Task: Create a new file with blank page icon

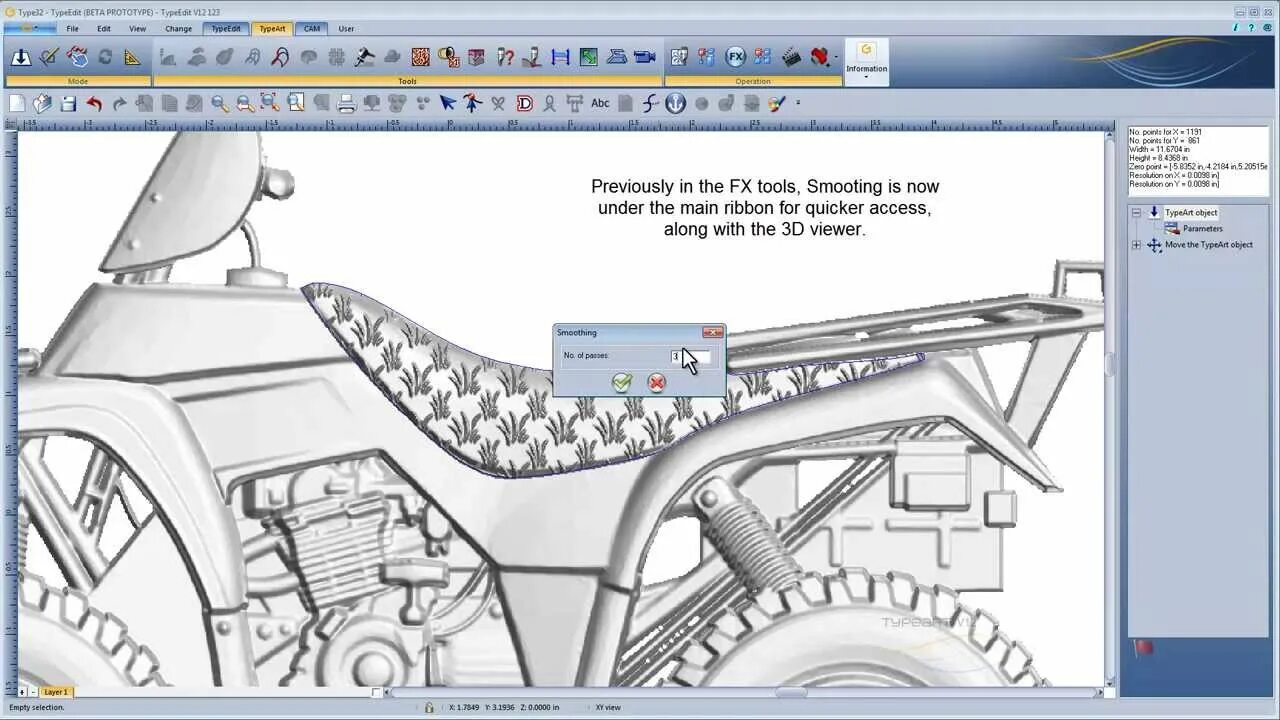Action: click(17, 103)
